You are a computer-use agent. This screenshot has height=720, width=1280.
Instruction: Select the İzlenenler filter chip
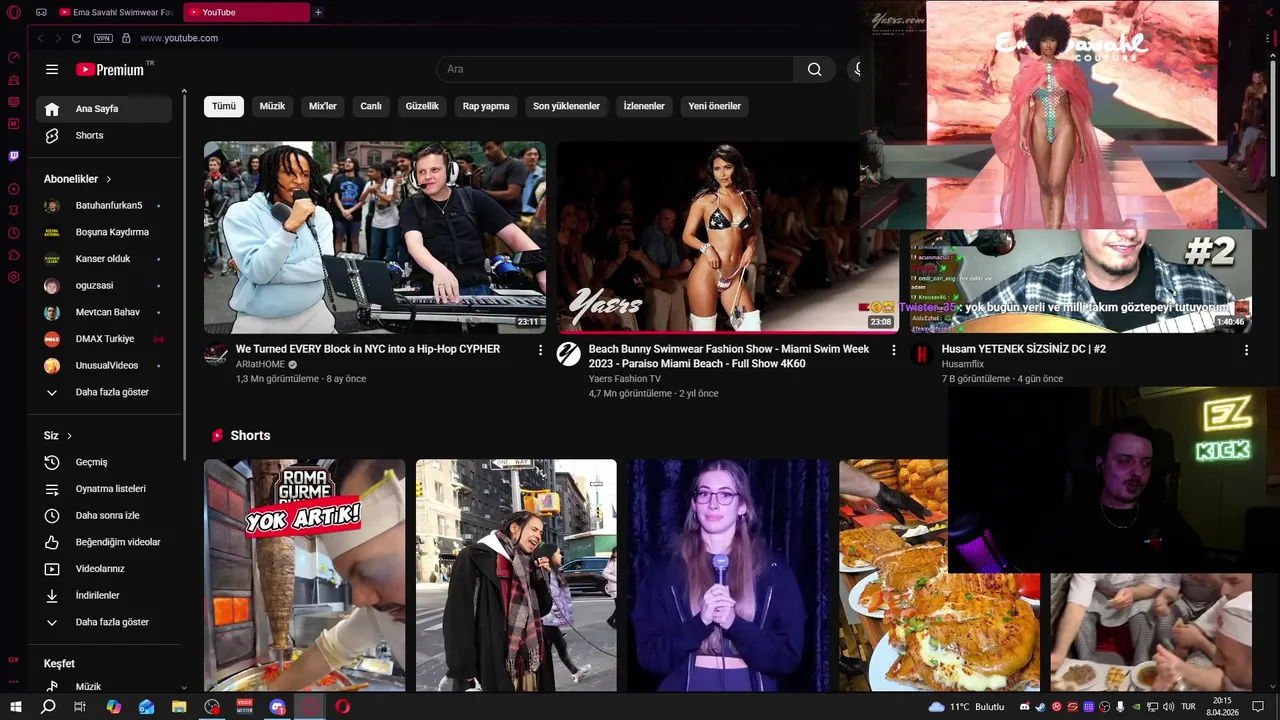click(x=644, y=106)
